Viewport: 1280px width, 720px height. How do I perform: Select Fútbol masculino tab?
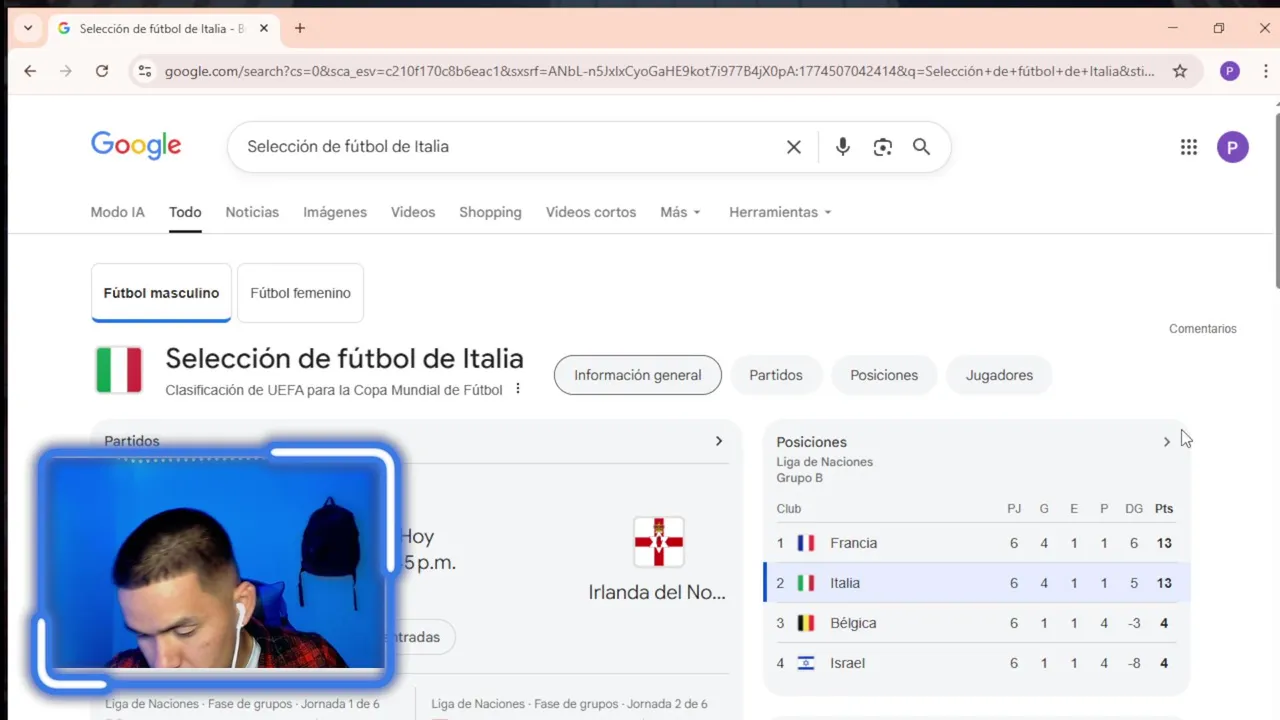pos(161,293)
